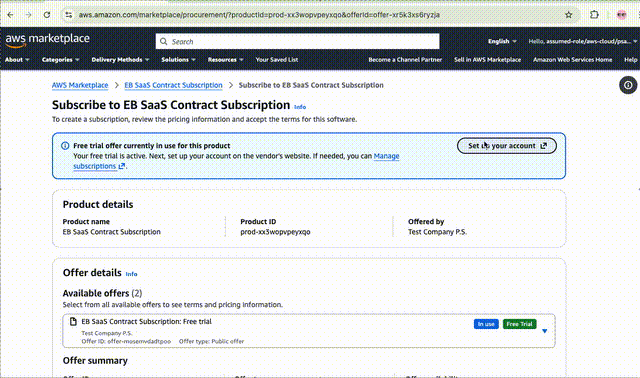Screen dimensions: 640x378
Task: Click Offer ID offer-mosemvdadtpoo text
Action: [126, 341]
